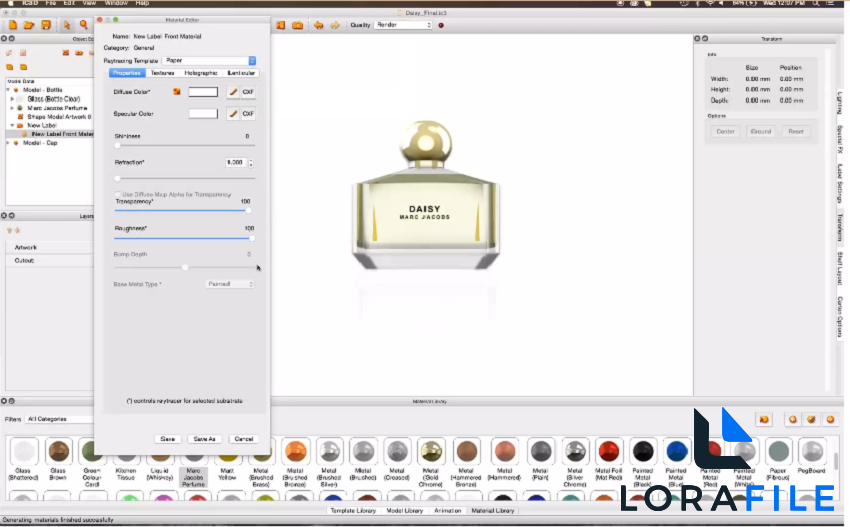Select Metal (Silver Chrome) material thumbnail

(575, 451)
